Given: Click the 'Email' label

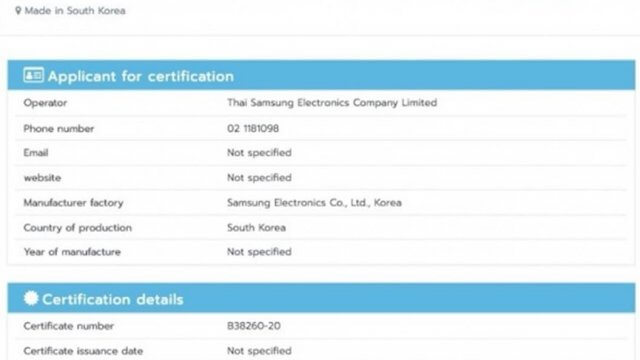Looking at the screenshot, I should [x=36, y=153].
